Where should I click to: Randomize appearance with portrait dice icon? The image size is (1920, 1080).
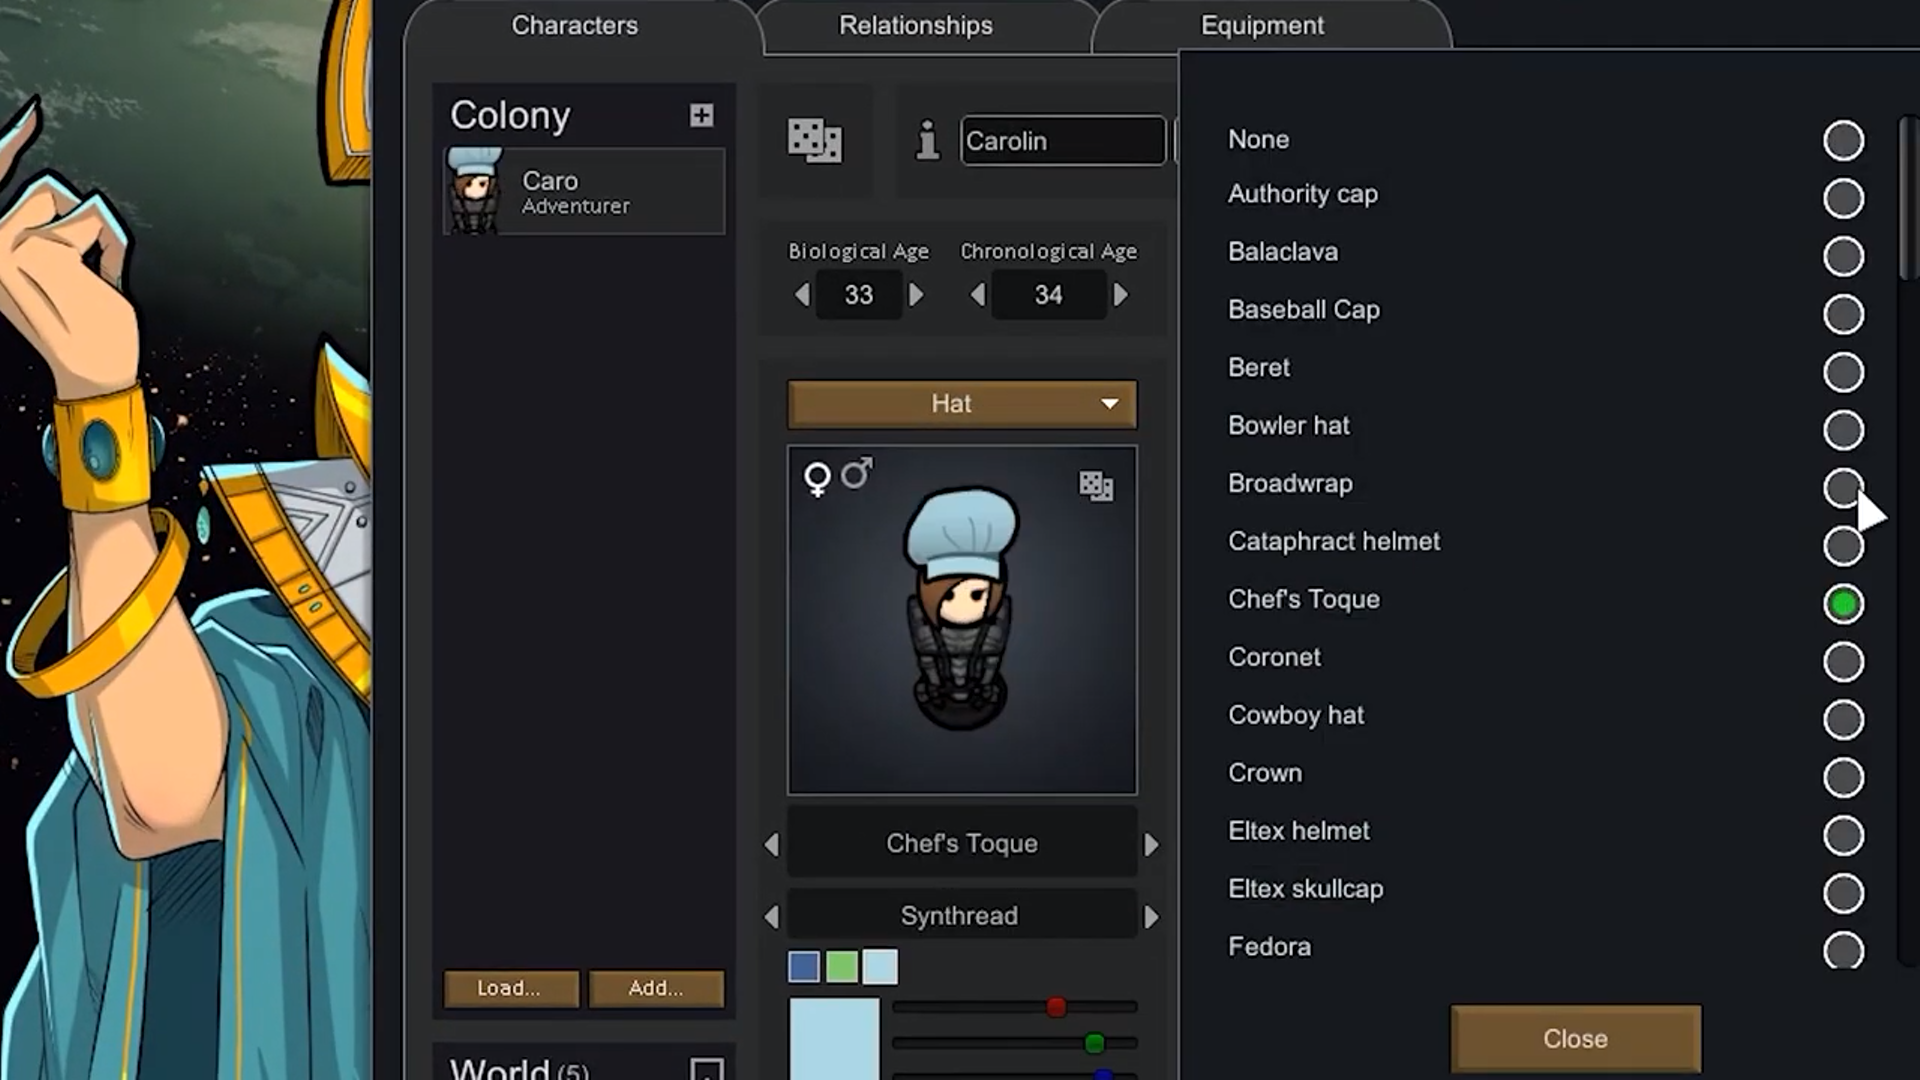pyautogui.click(x=1096, y=486)
